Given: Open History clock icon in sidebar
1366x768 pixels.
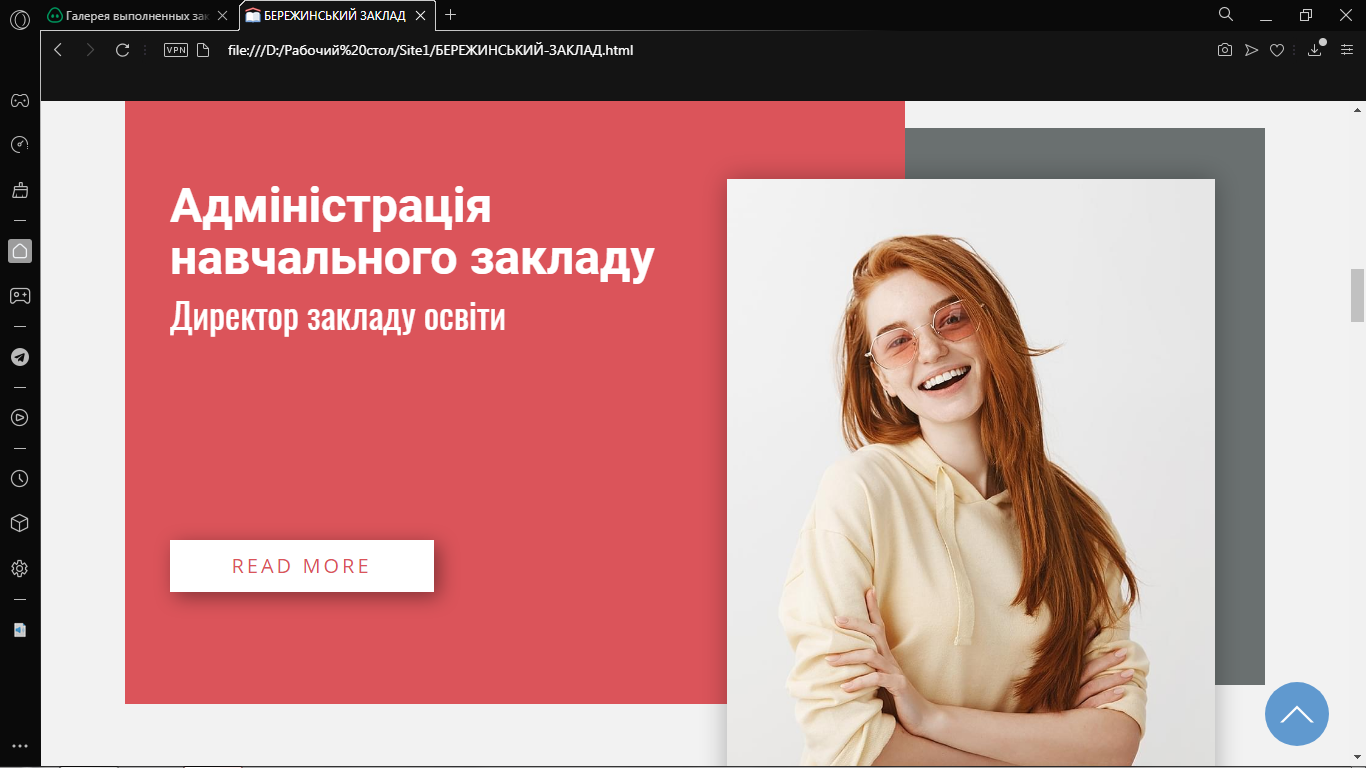Looking at the screenshot, I should pos(19,478).
